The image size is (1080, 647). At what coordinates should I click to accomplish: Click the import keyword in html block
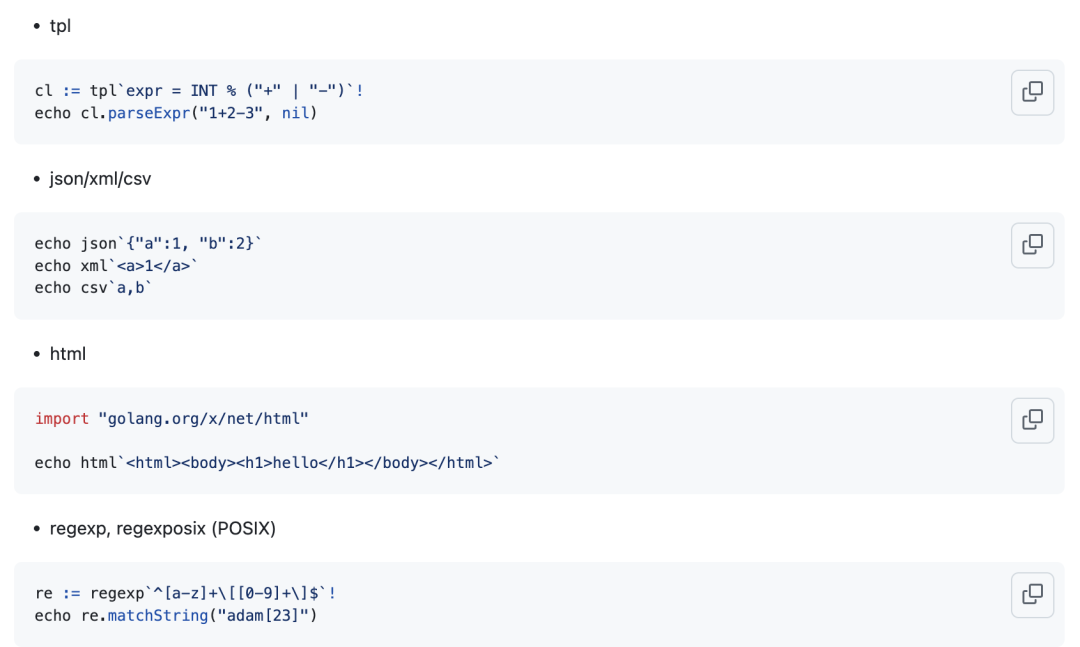coord(62,419)
